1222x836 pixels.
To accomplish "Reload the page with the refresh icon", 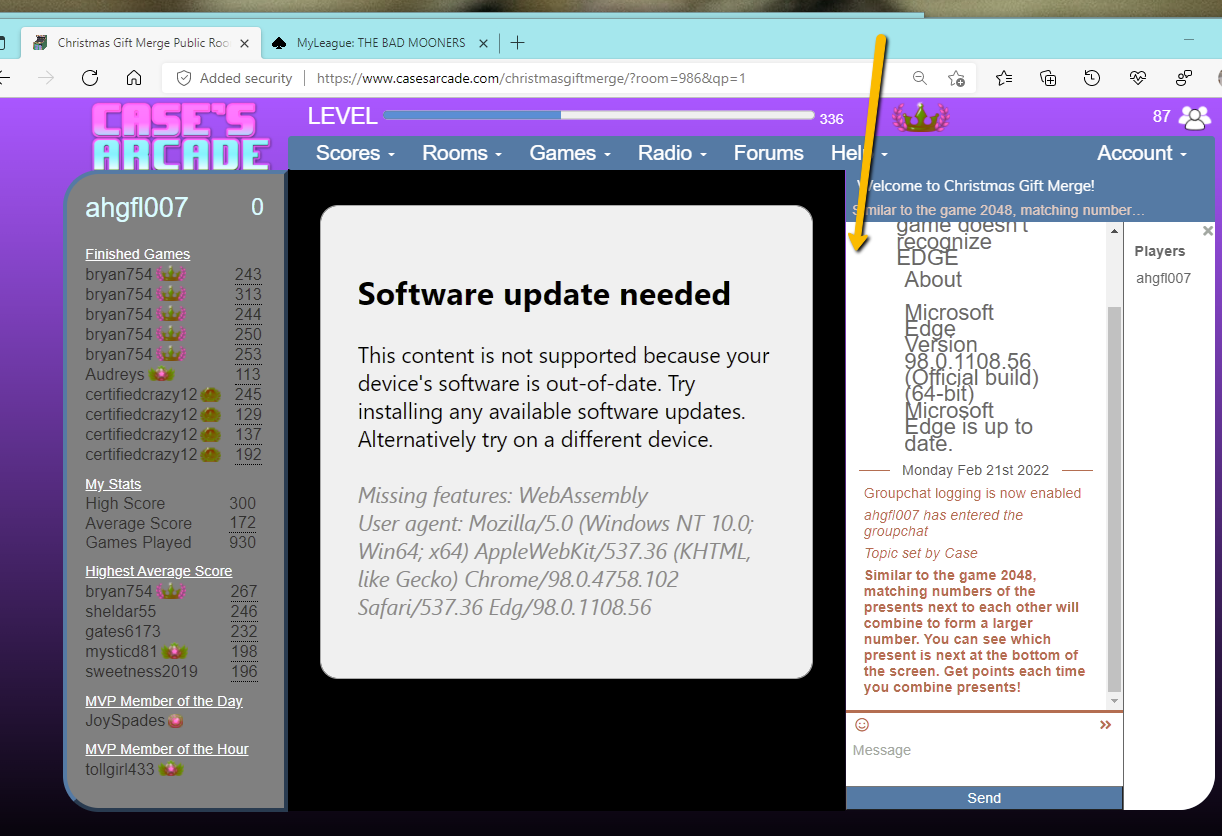I will (90, 78).
